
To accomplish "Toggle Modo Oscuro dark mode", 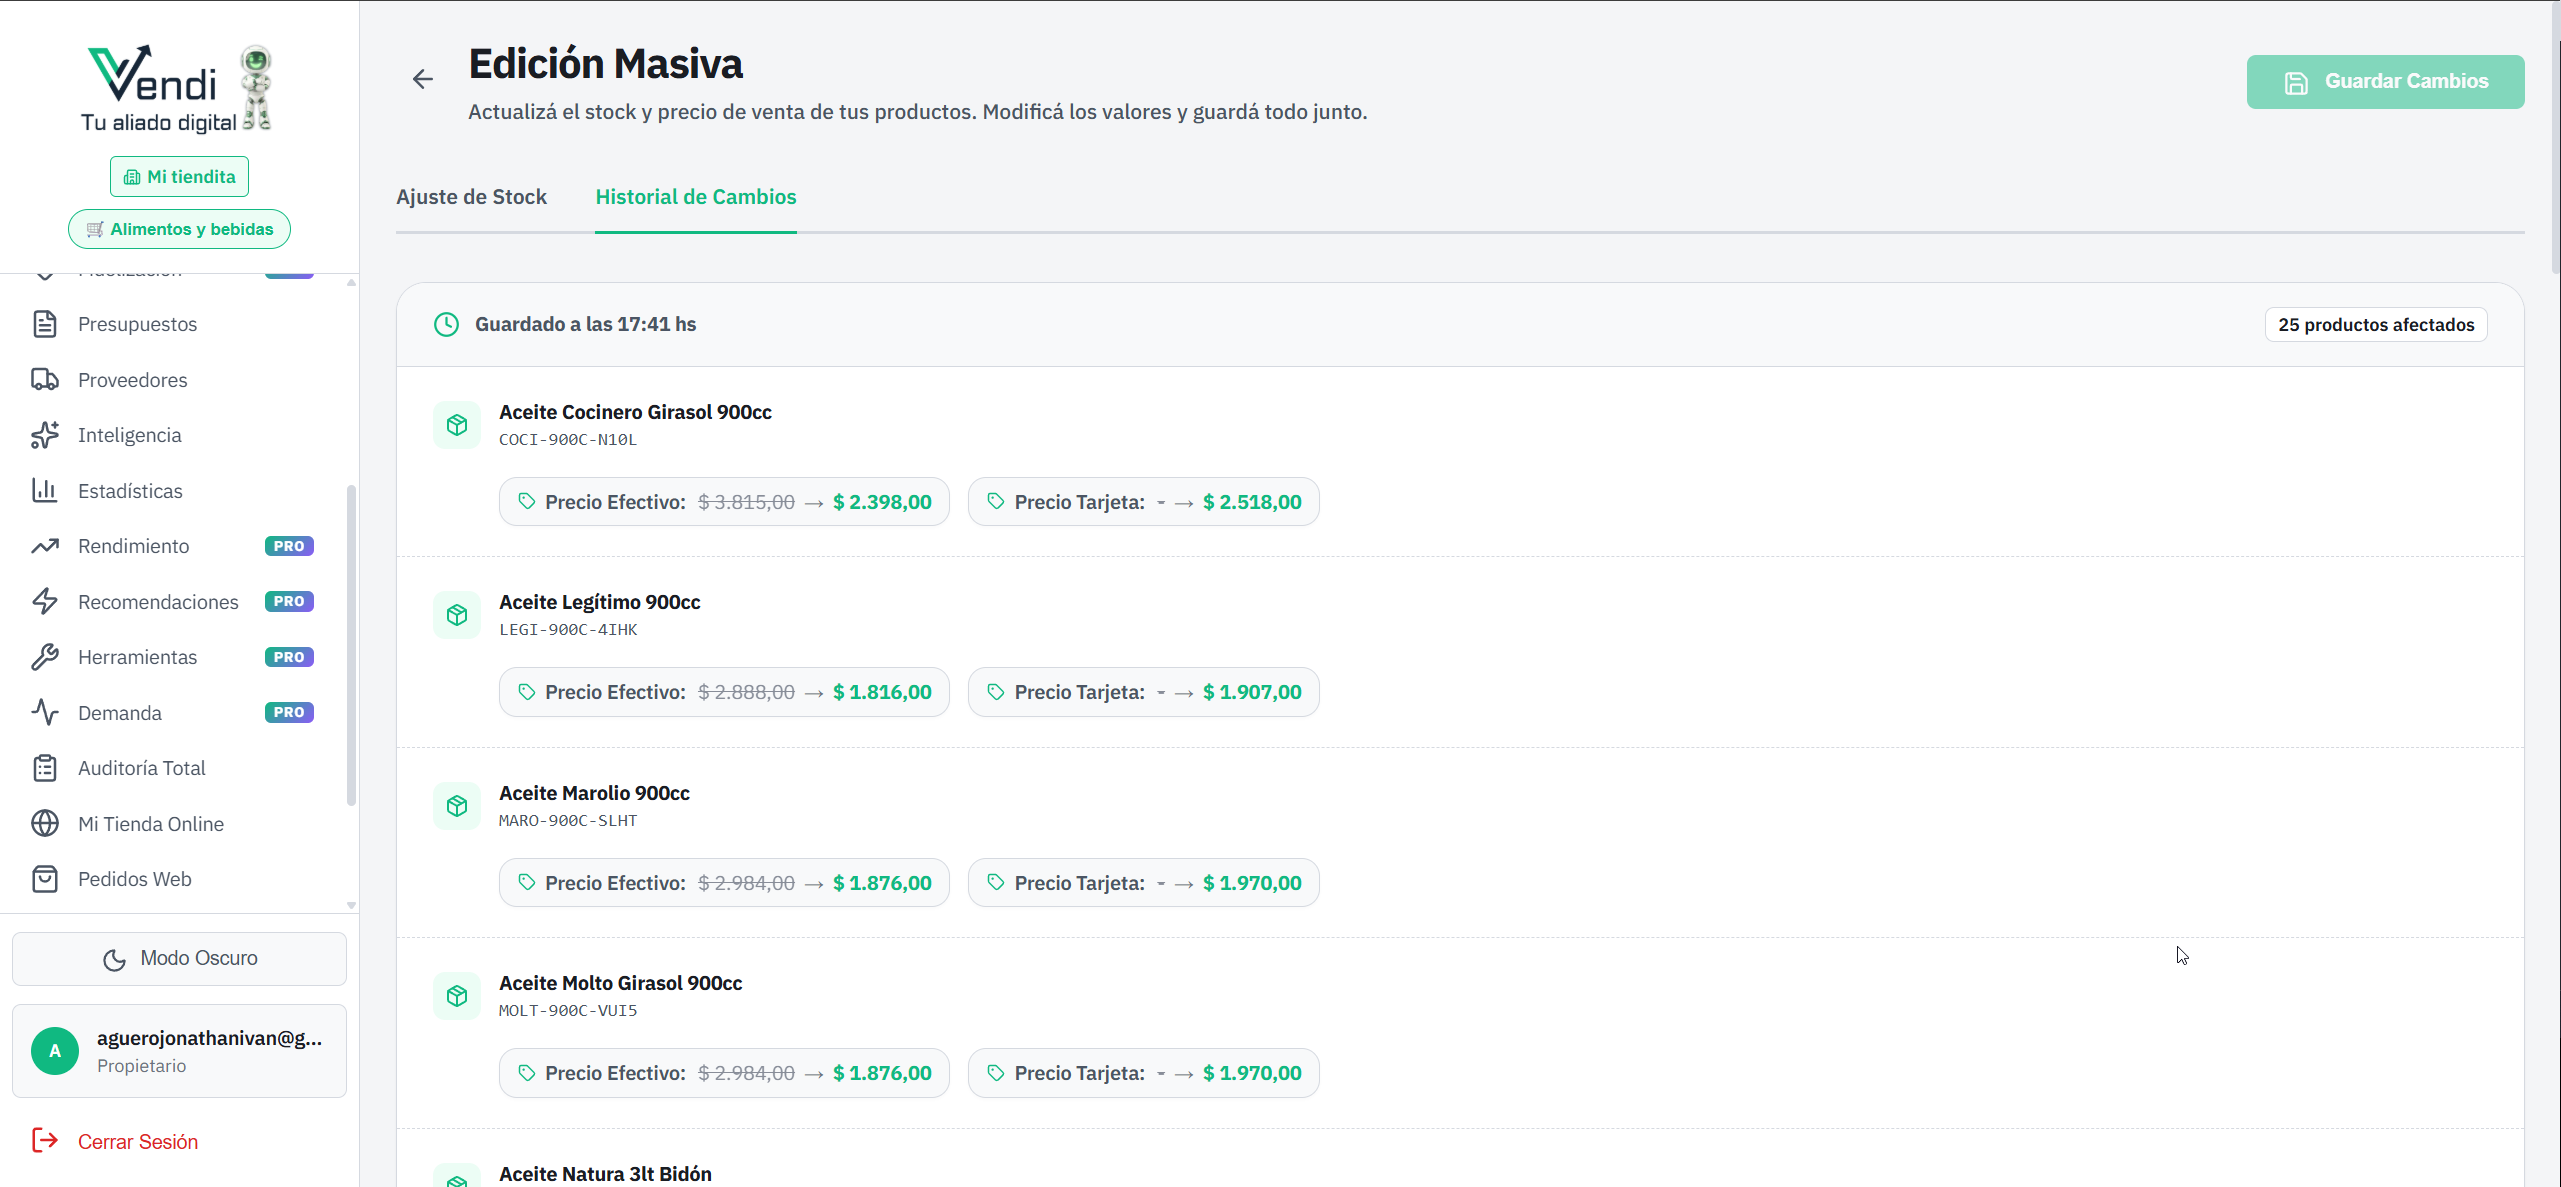I will (x=180, y=959).
